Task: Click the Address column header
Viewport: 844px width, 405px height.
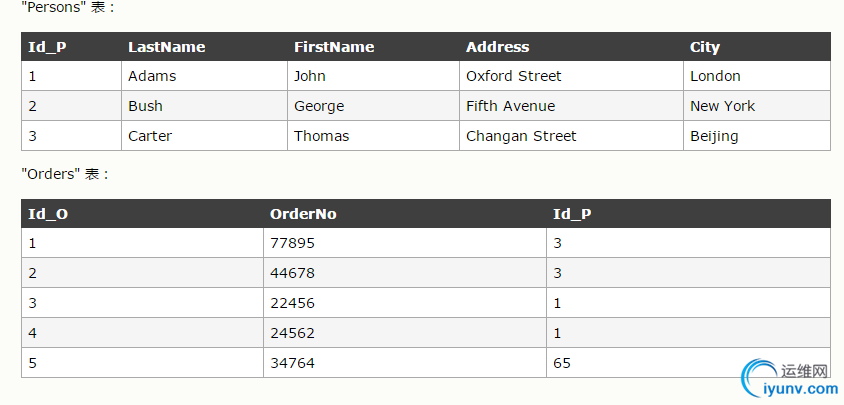Action: tap(497, 47)
